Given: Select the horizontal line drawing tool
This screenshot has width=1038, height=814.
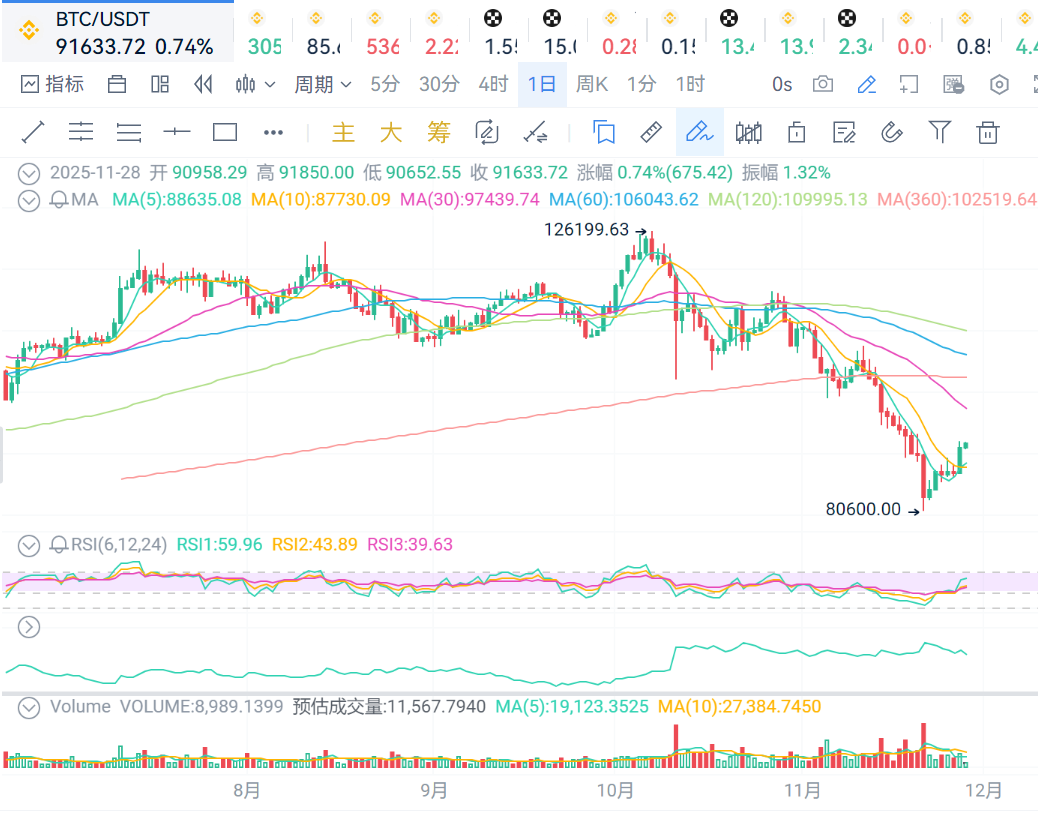Looking at the screenshot, I should tap(177, 132).
